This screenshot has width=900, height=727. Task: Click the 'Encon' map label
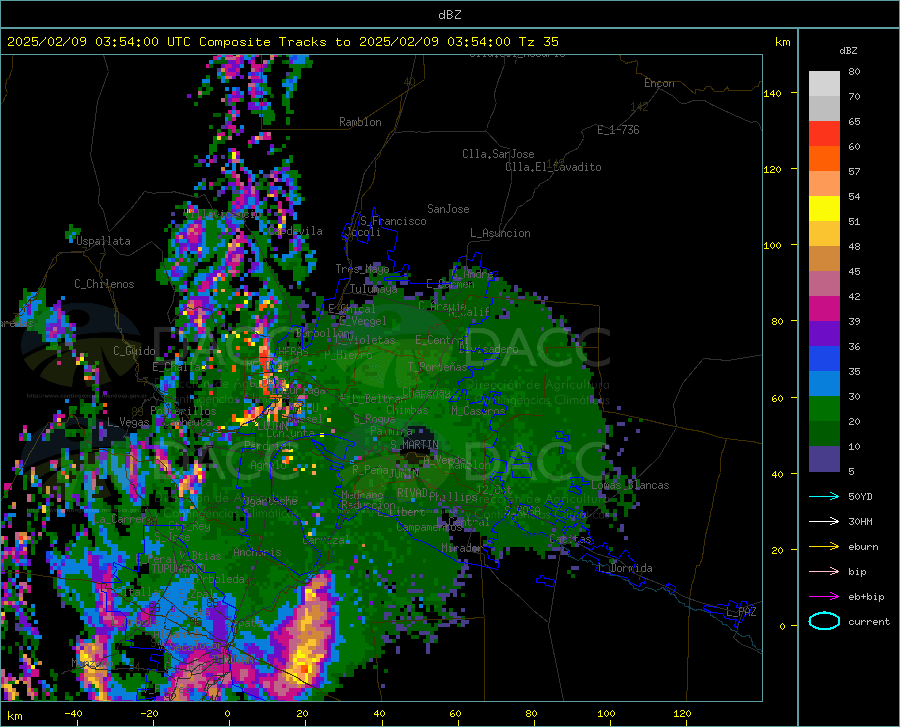coord(659,83)
